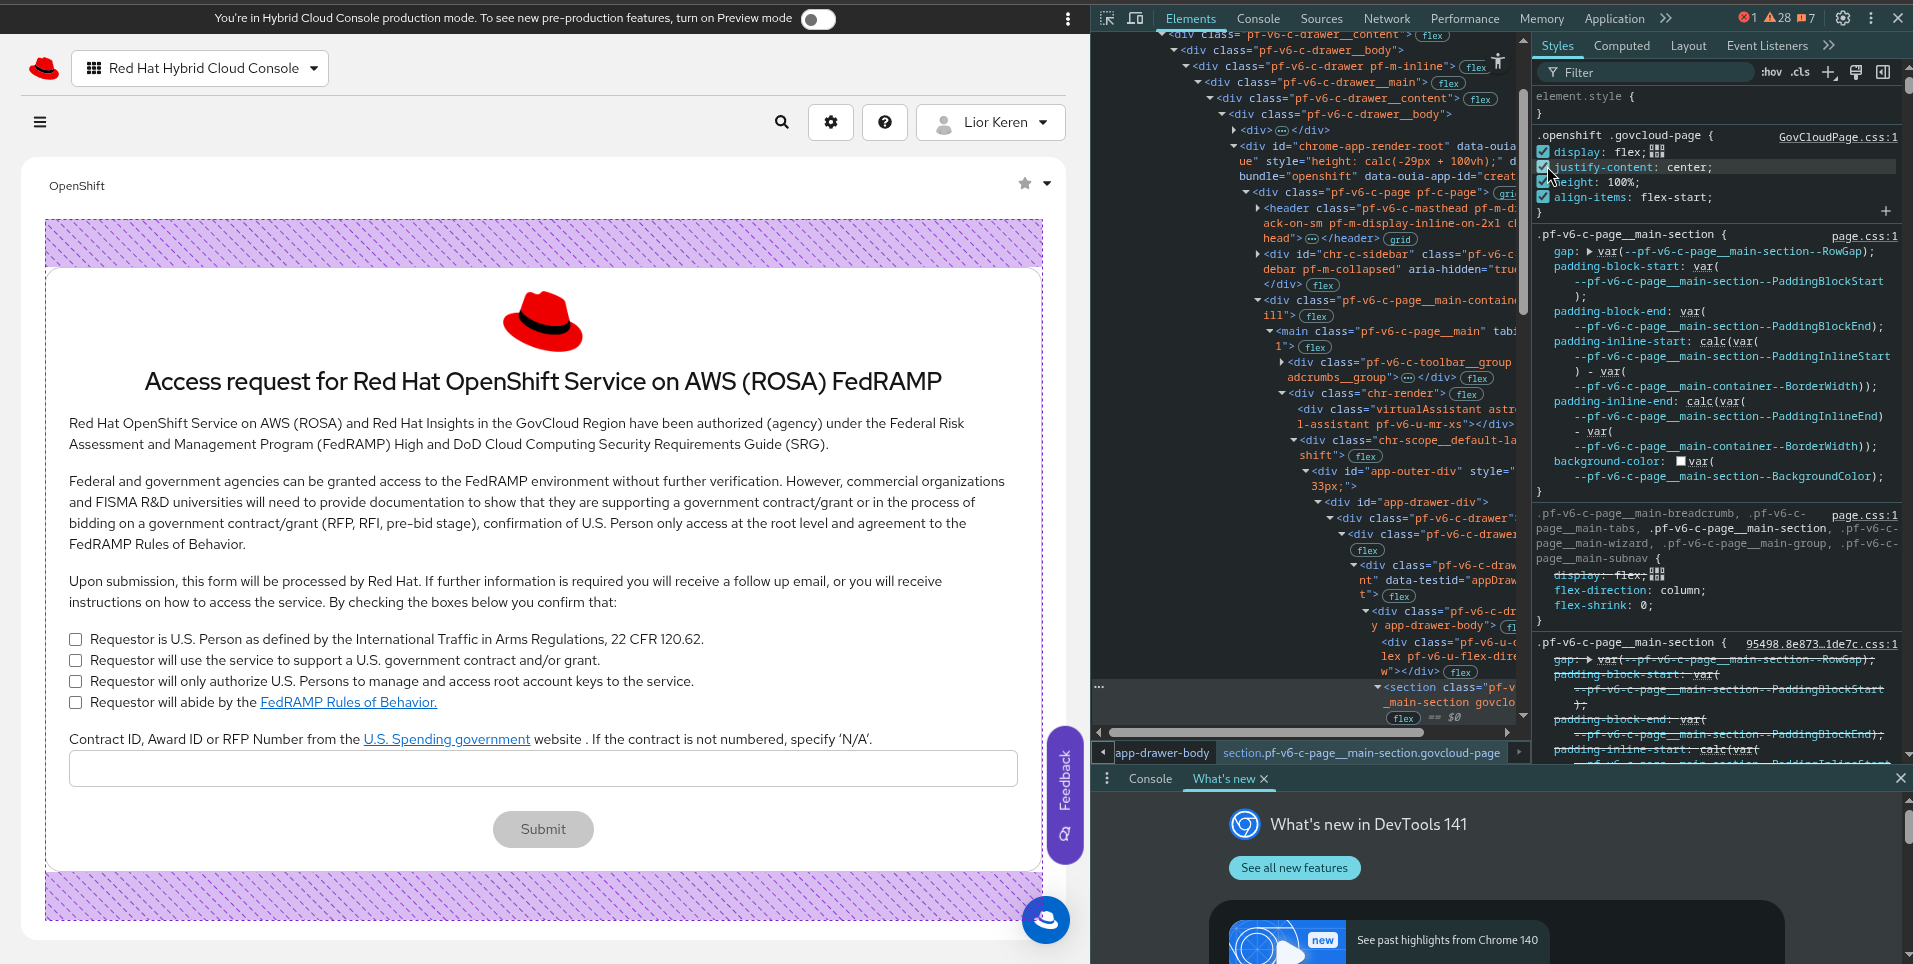Click the red error count badge
The image size is (1913, 964).
pyautogui.click(x=1747, y=18)
